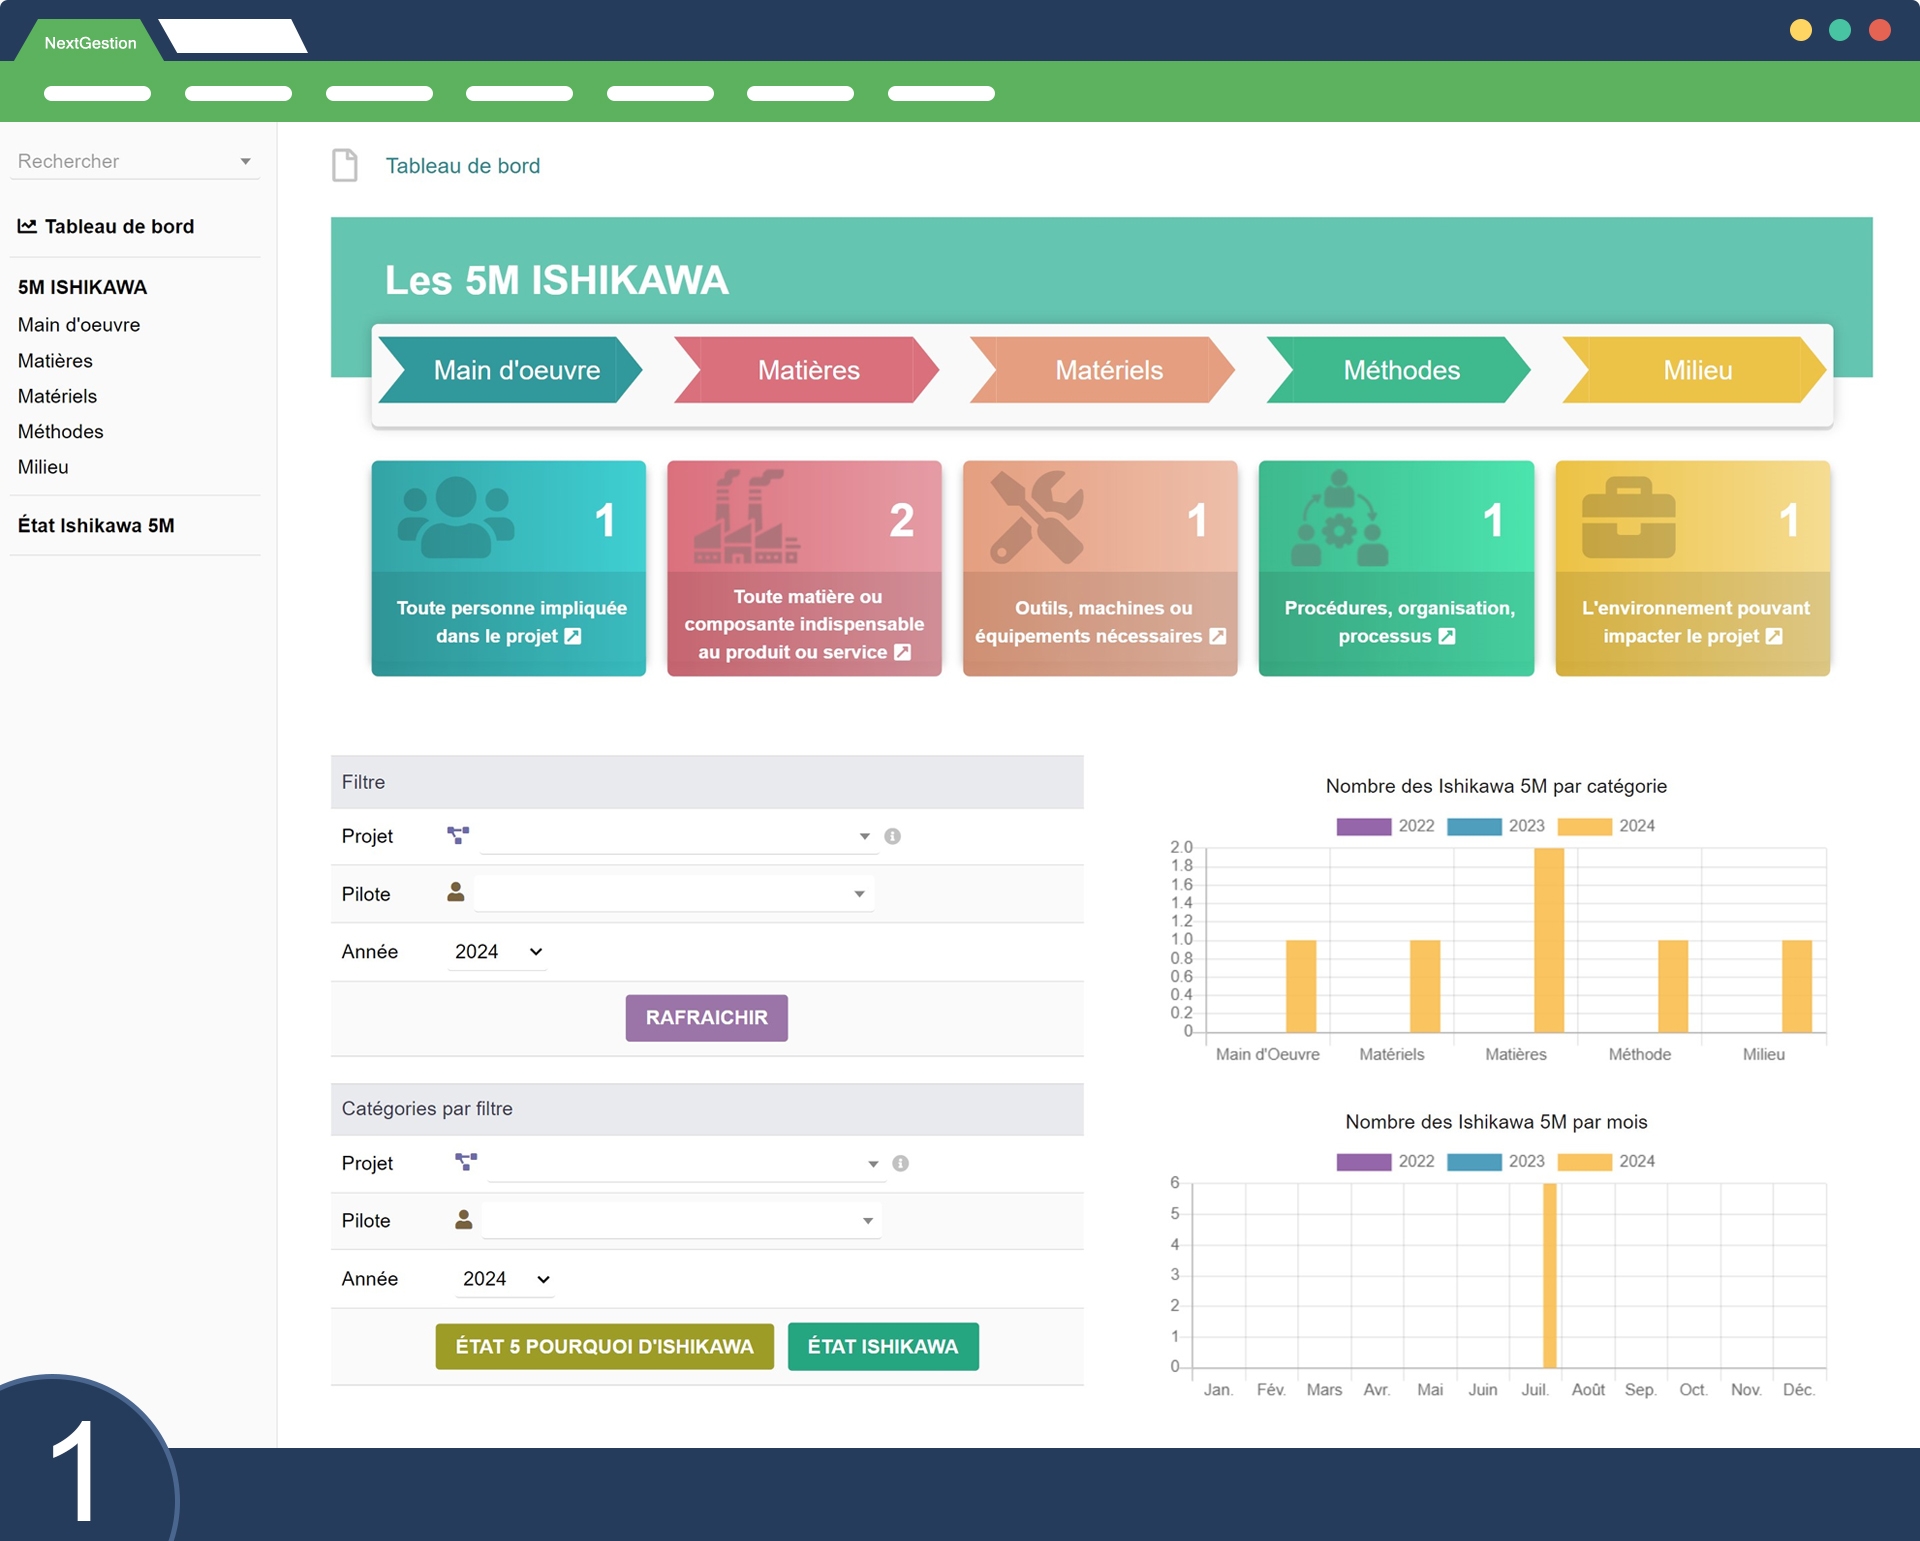Click the document icon beside Tableau de bord title

(345, 165)
